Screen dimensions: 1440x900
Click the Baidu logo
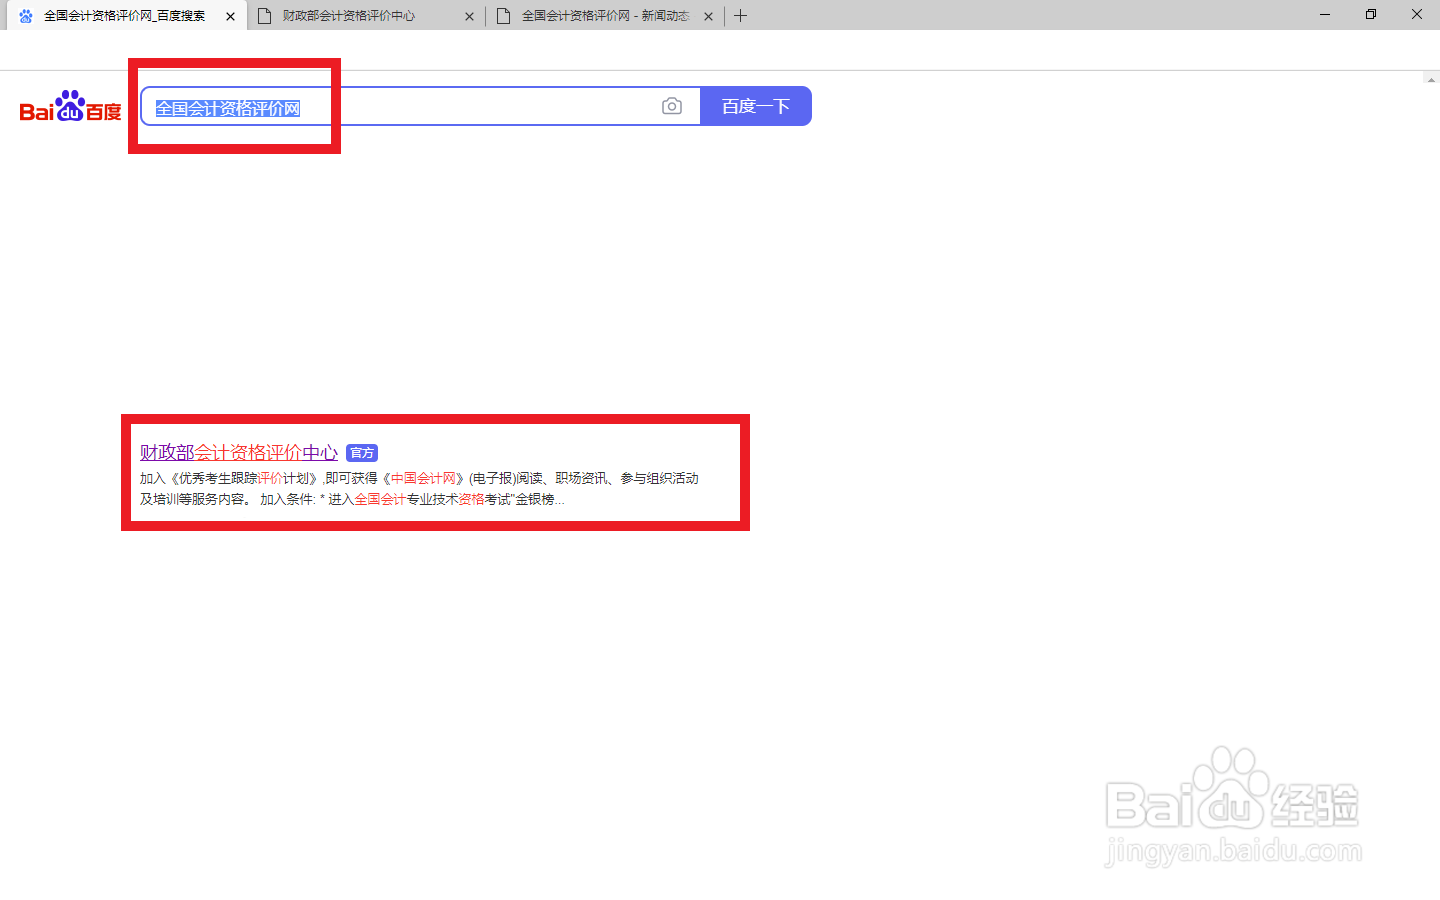tap(70, 106)
